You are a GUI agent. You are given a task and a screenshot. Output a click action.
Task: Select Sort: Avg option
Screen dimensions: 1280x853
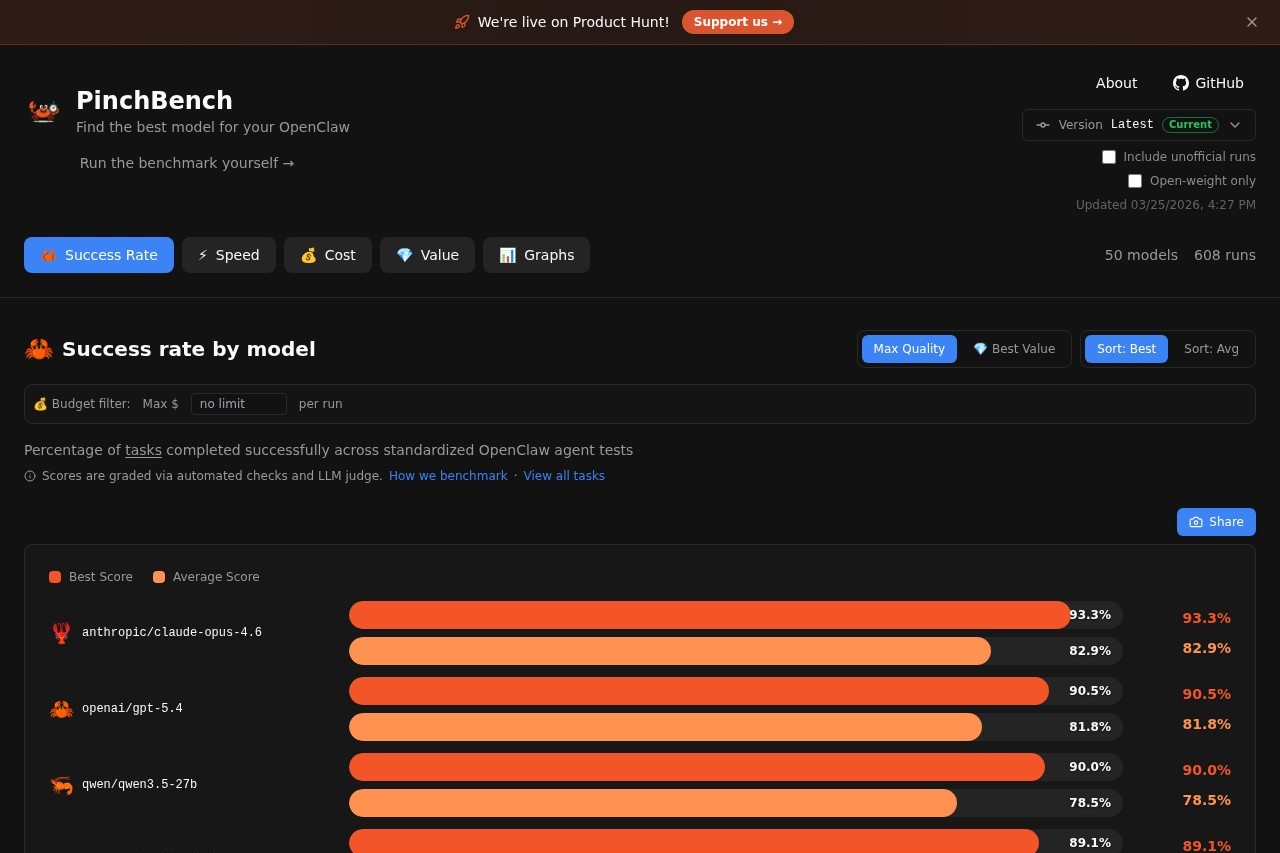coord(1211,349)
